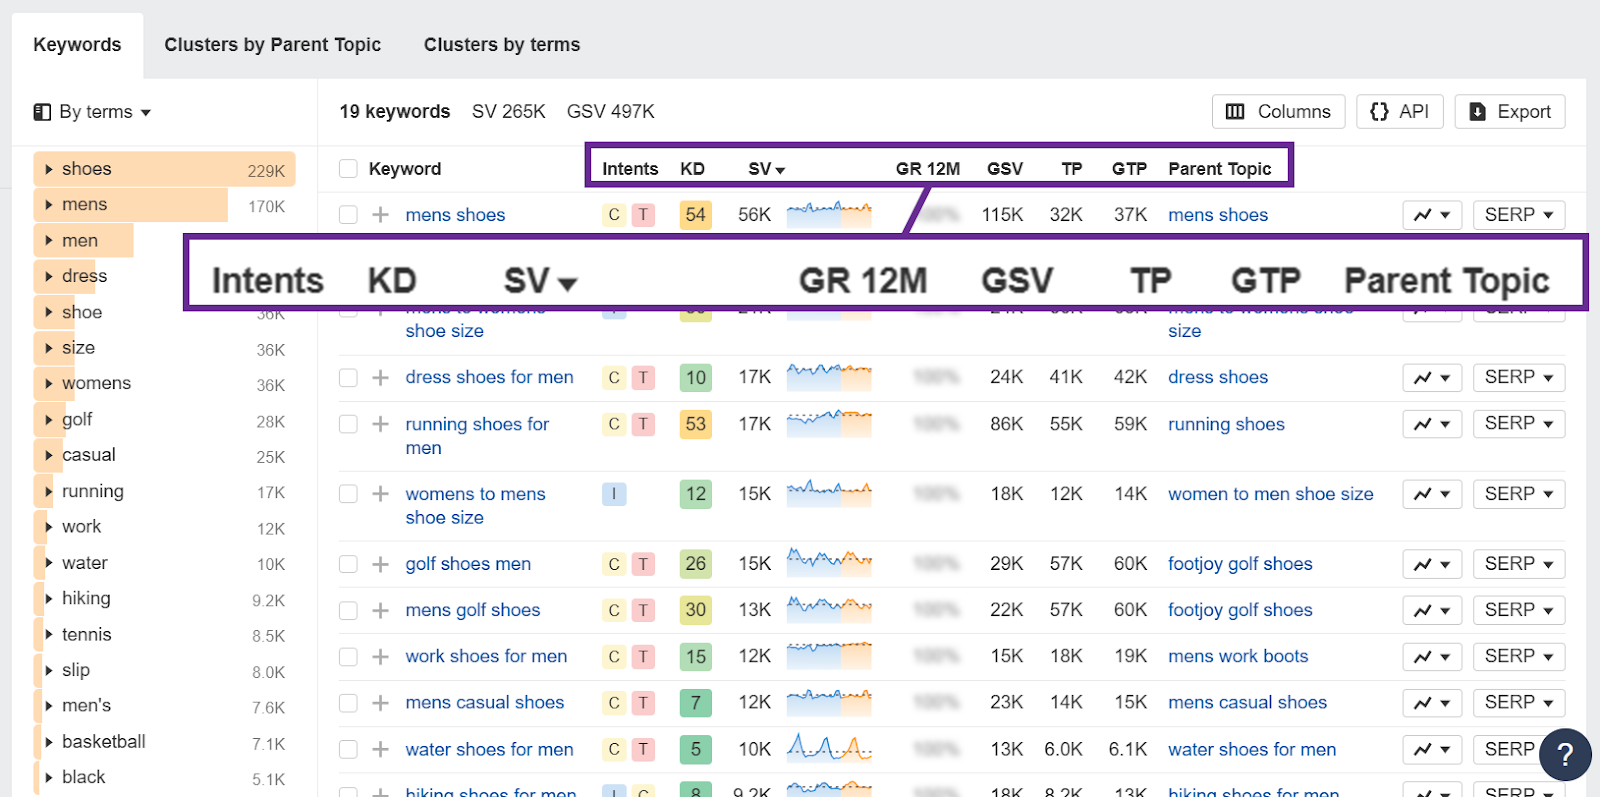Add 'running shoes for men' with plus icon
The height and width of the screenshot is (797, 1600).
tap(380, 424)
